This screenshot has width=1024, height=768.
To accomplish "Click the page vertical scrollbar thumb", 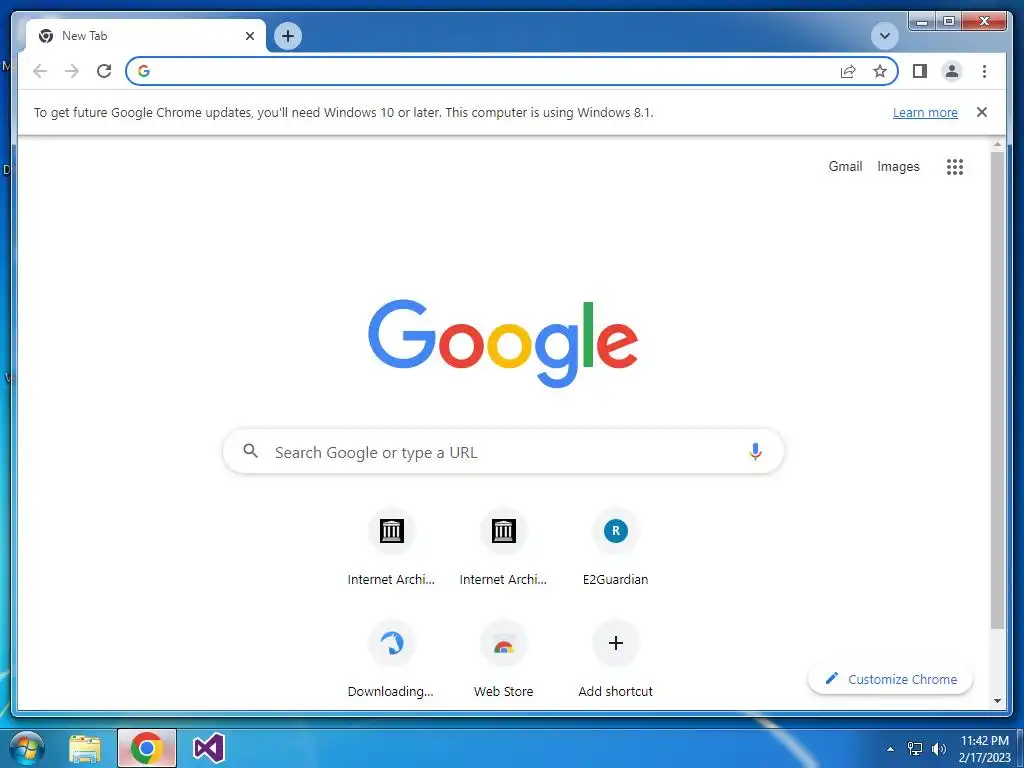I will tap(997, 390).
